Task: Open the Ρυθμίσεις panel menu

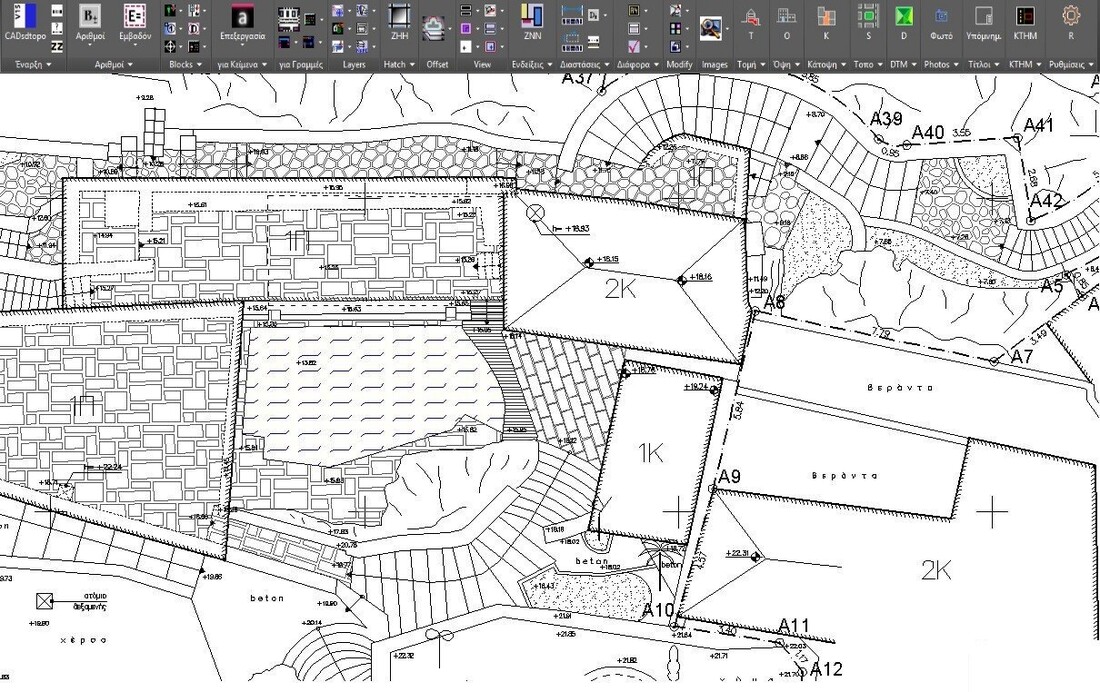Action: click(x=1073, y=64)
